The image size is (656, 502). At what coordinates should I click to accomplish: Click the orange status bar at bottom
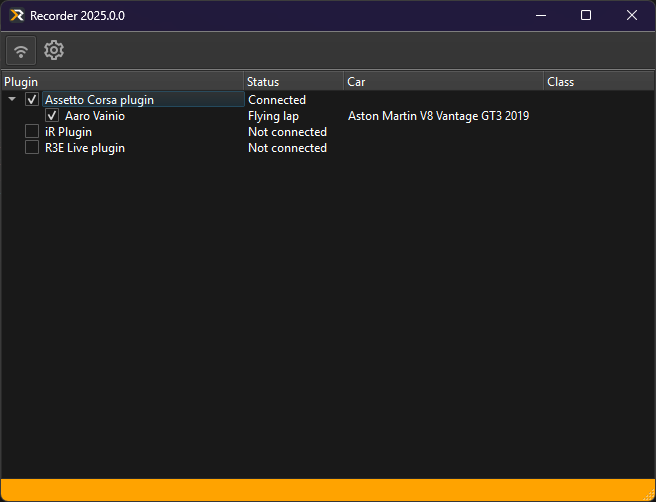328,490
